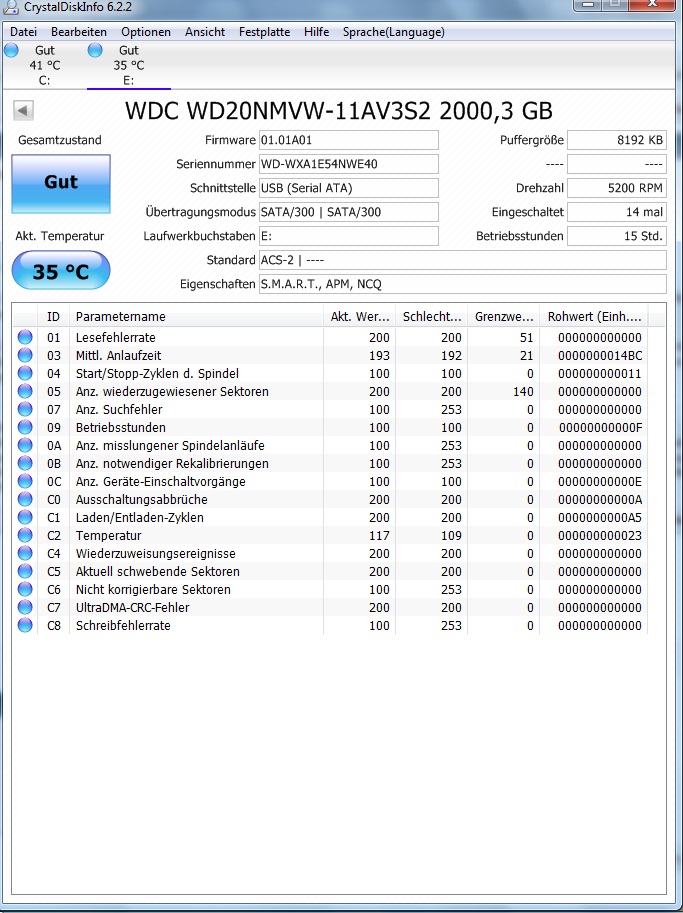This screenshot has height=913, width=683.
Task: Click the Laufwerkbuchstaben field E:
Action: (x=349, y=236)
